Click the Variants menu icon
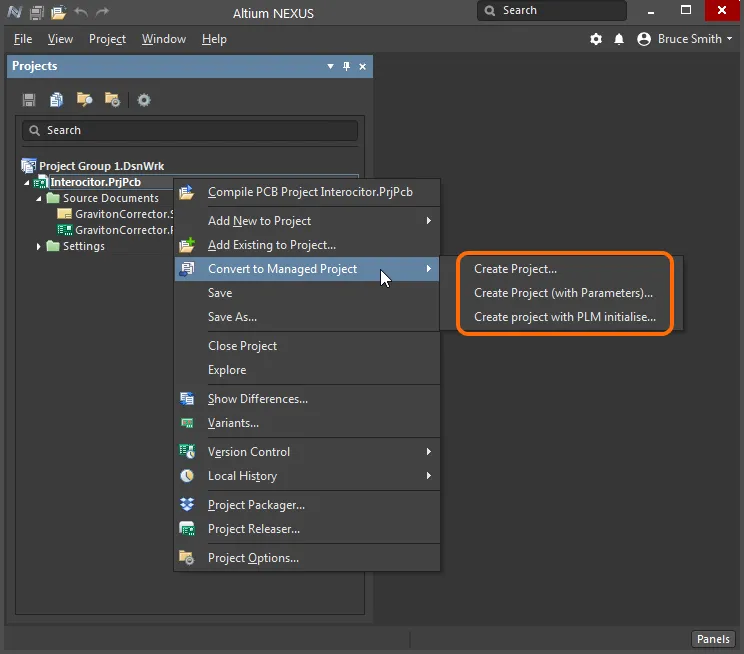 [187, 423]
